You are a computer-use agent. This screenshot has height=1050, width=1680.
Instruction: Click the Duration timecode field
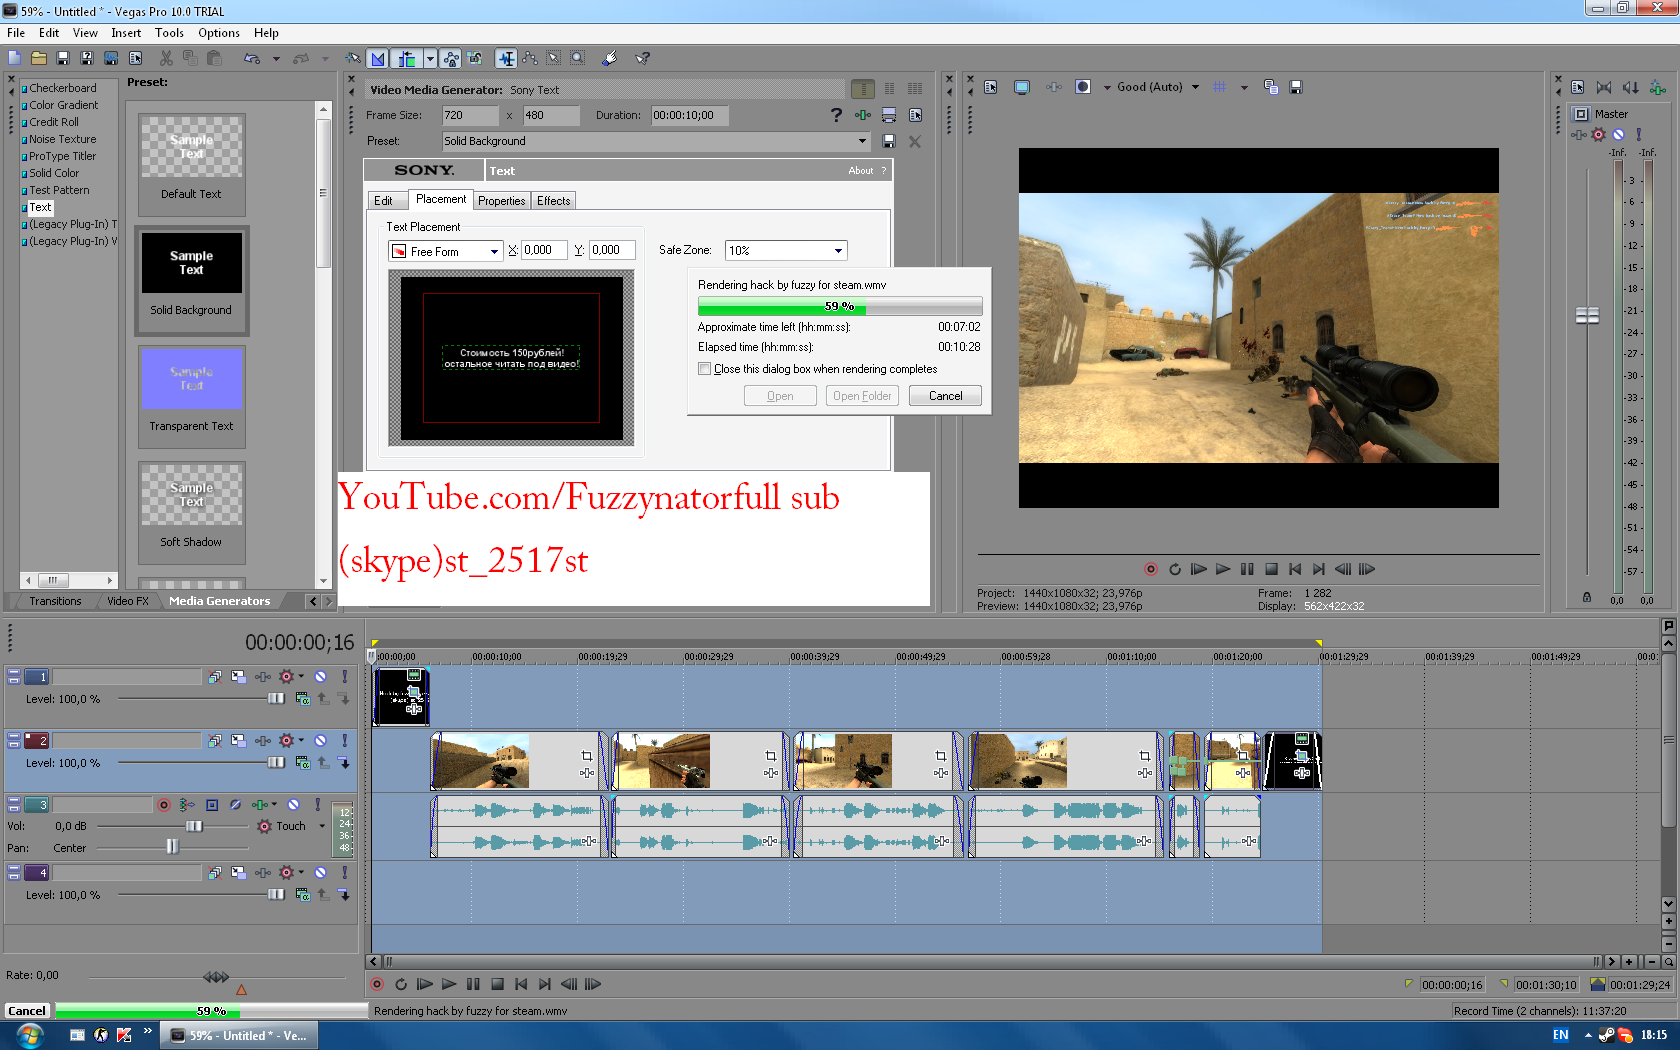coord(690,115)
